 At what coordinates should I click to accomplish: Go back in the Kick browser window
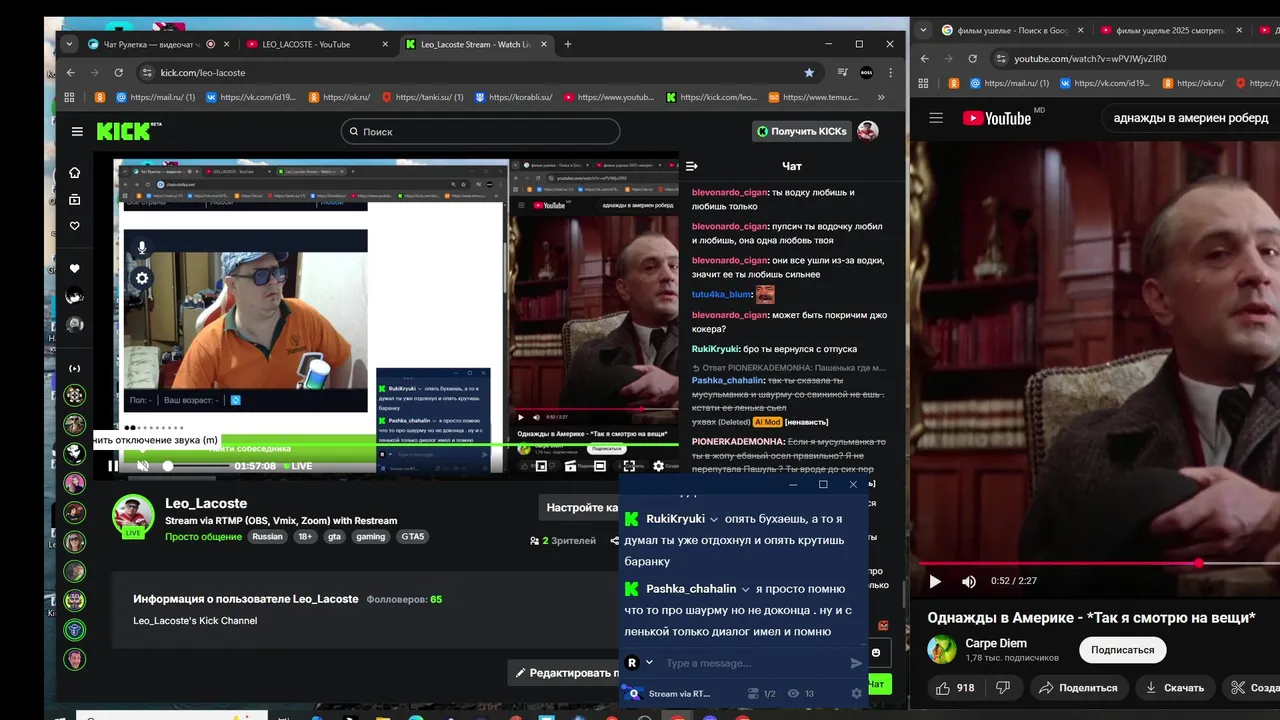(x=71, y=72)
